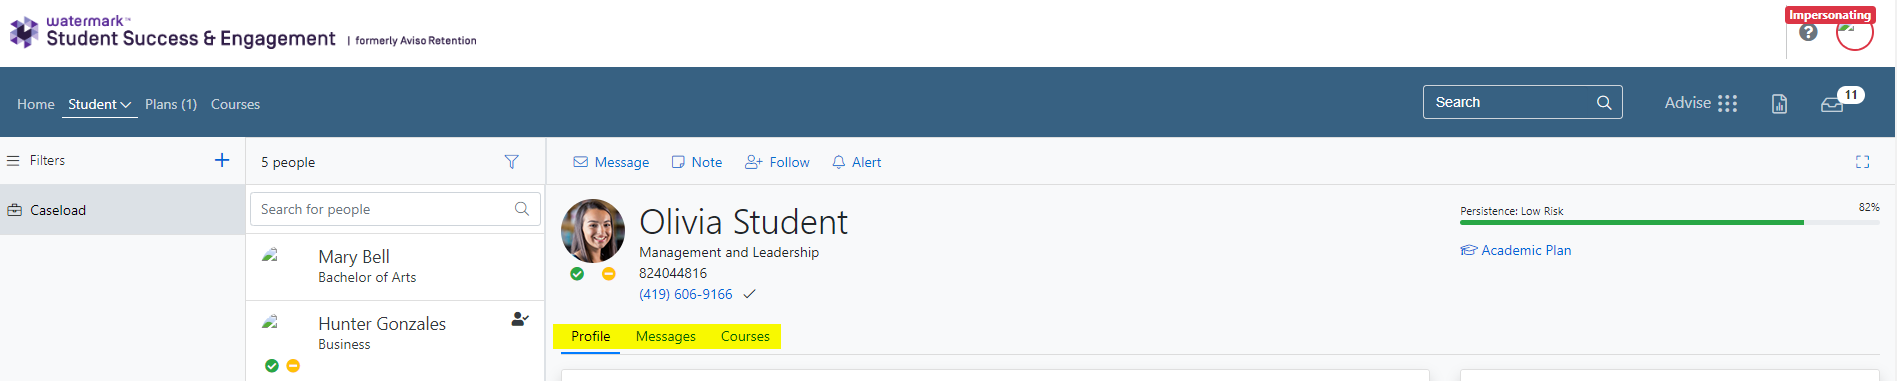Open the Advise apps grid icon
The height and width of the screenshot is (381, 1897).
tap(1728, 103)
